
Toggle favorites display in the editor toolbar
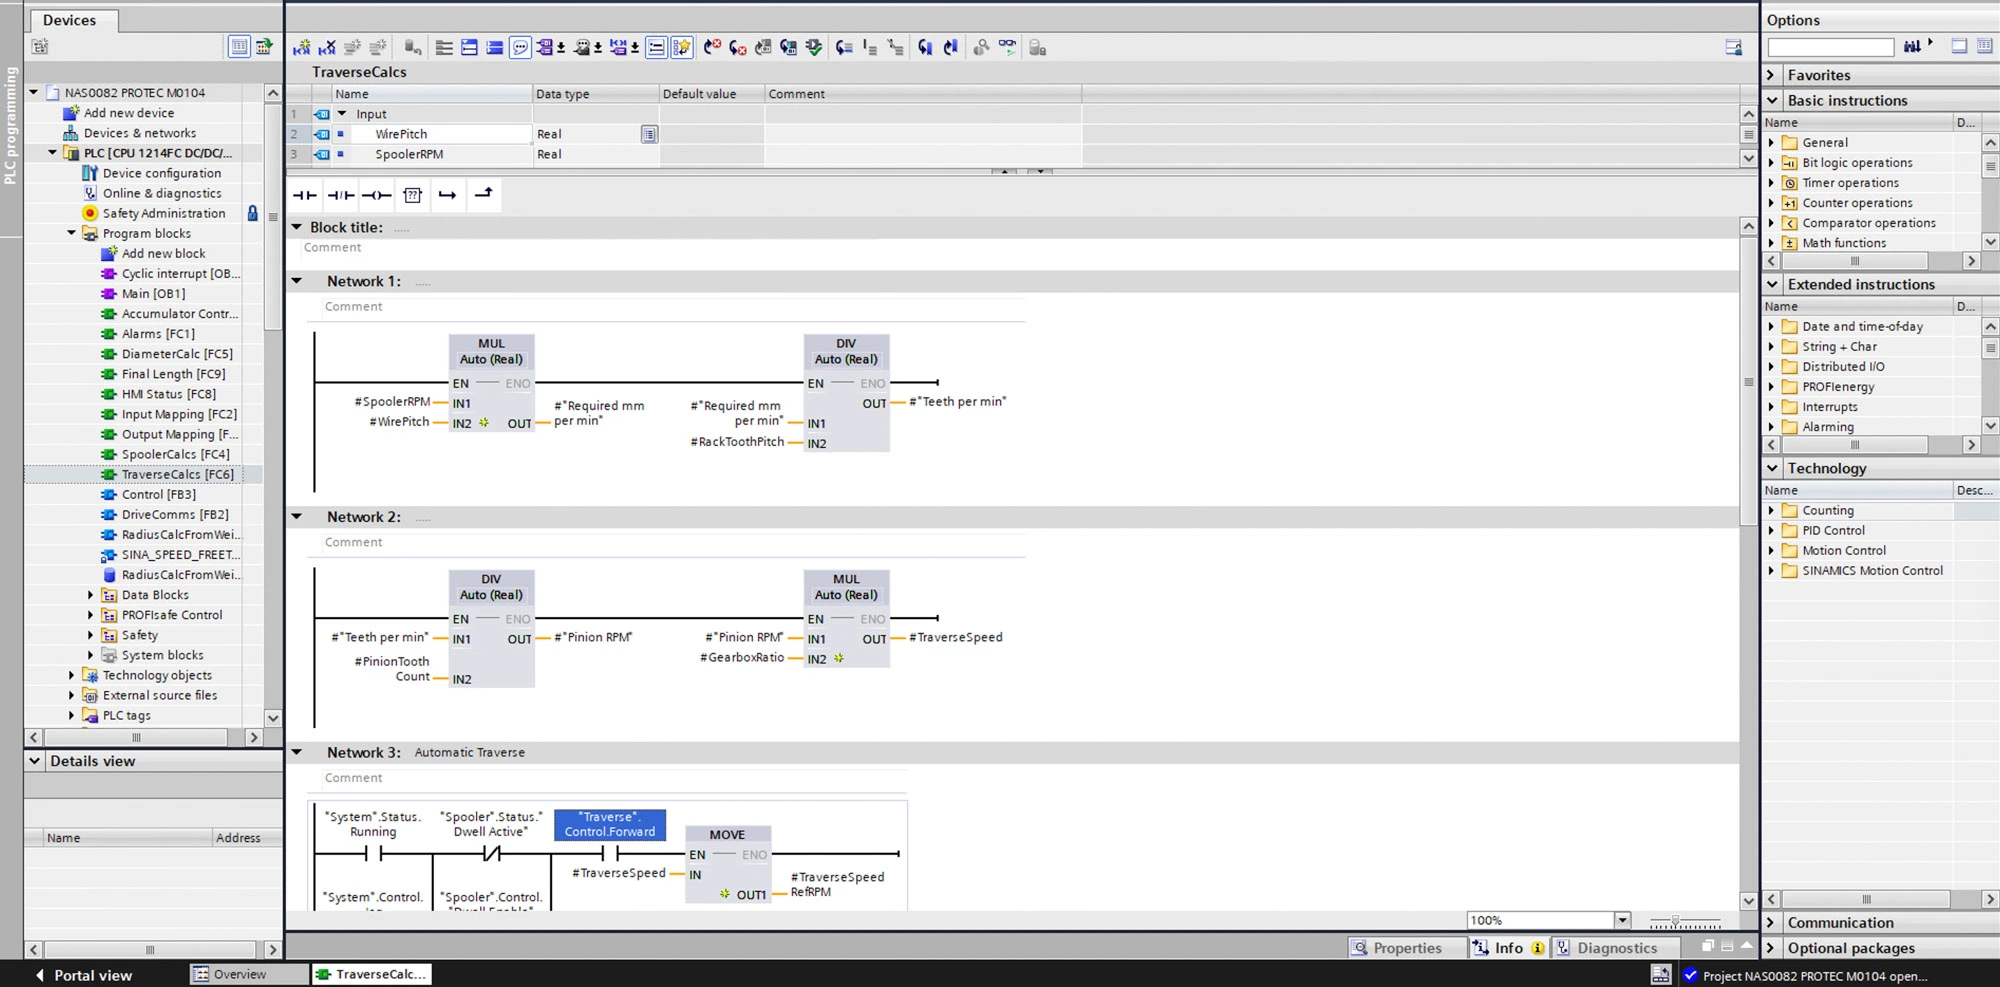point(682,47)
